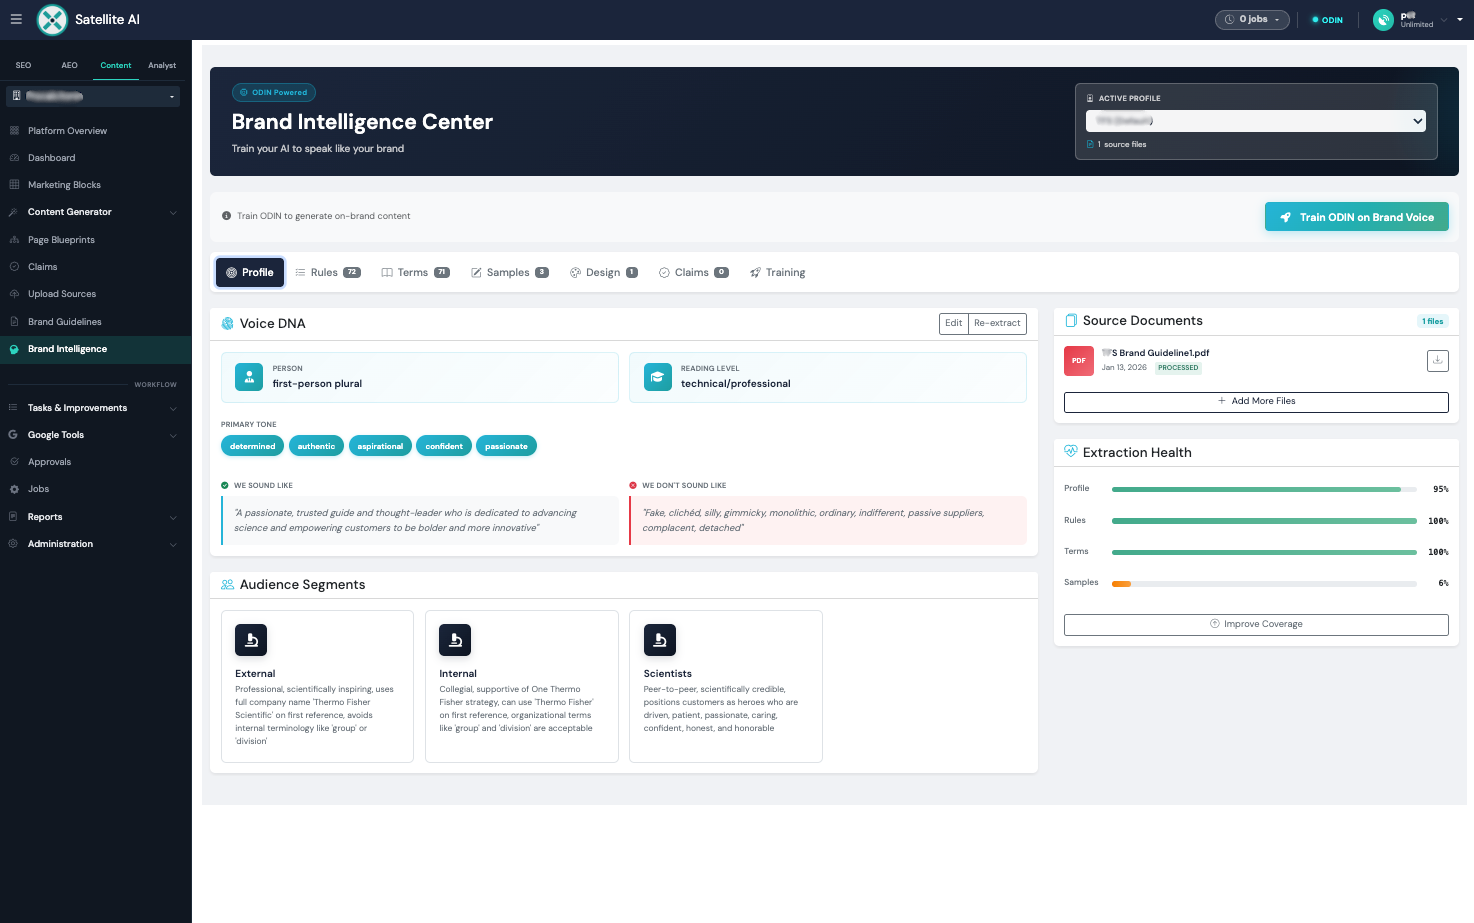Click the Audience Segments people icon
This screenshot has width=1474, height=923.
point(227,585)
